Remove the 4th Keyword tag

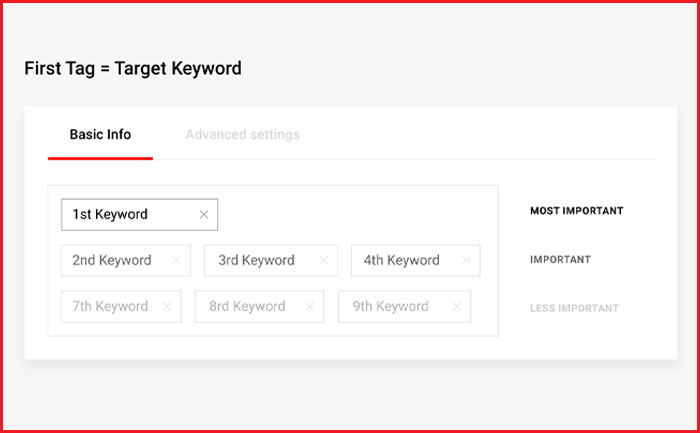465,261
